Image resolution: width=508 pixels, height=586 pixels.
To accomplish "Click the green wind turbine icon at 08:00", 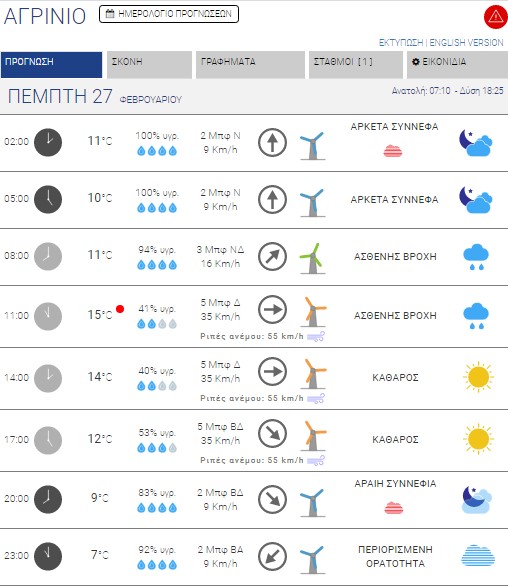I will (313, 258).
